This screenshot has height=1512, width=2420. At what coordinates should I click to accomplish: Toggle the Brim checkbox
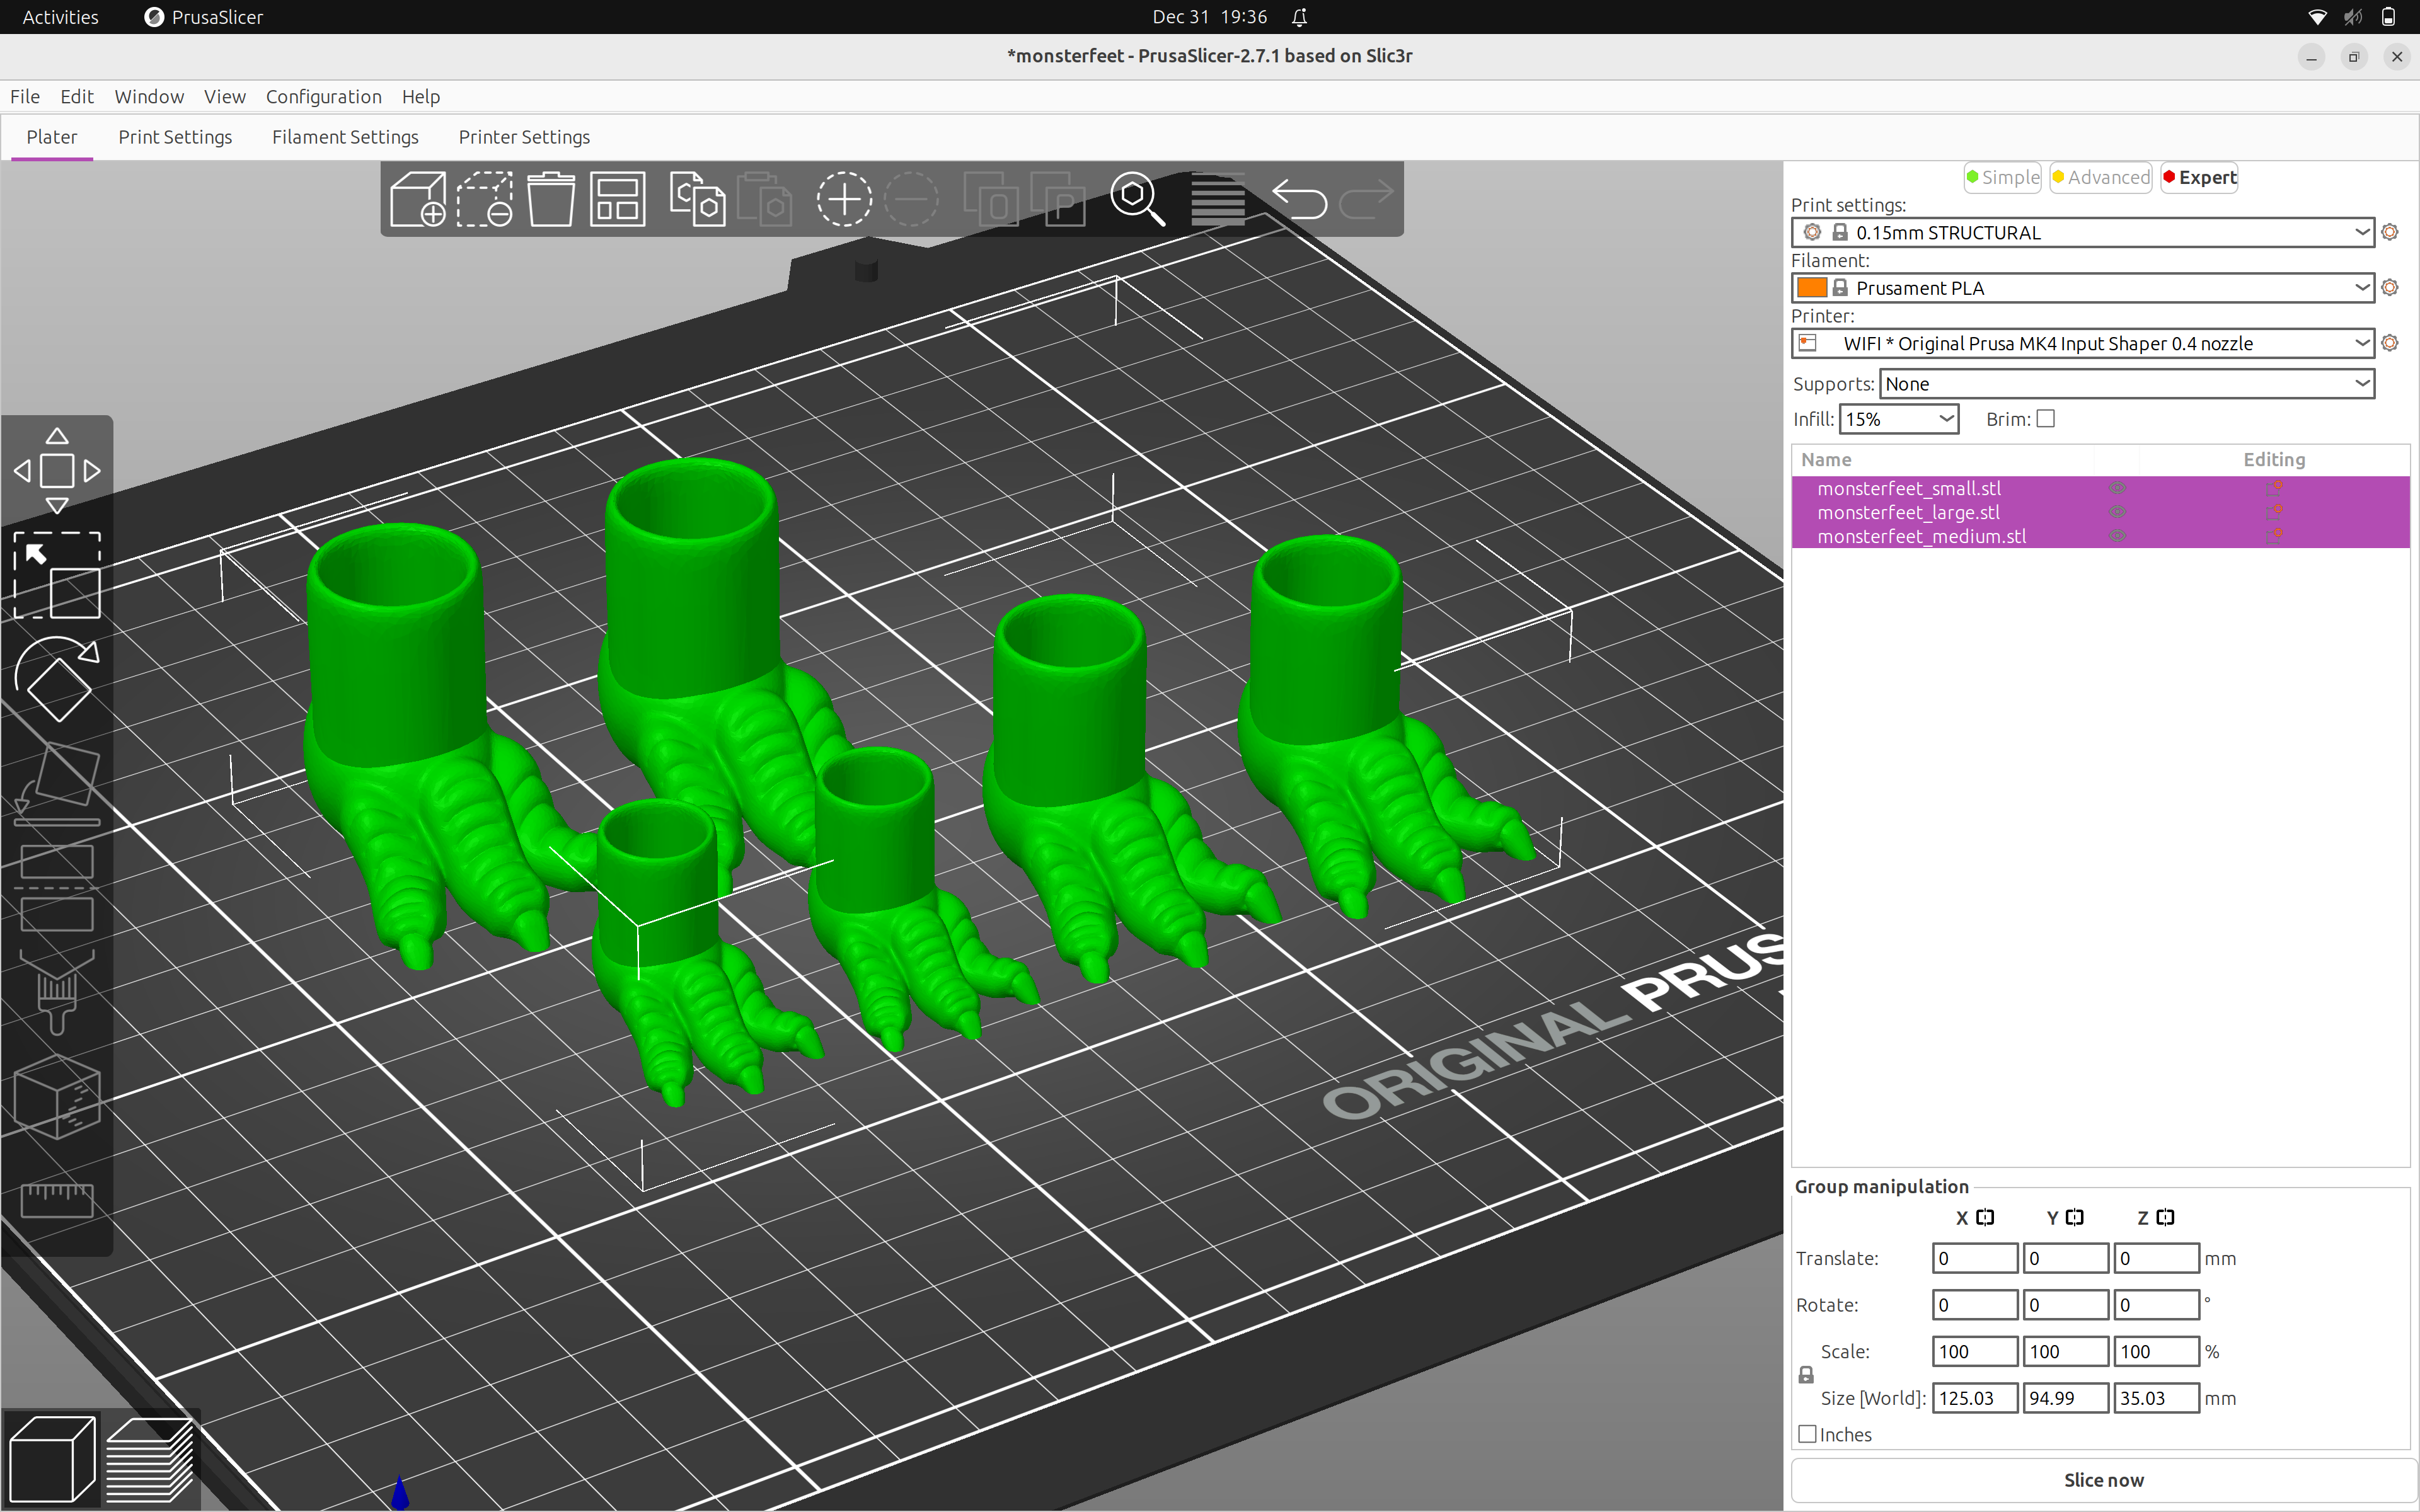coord(2045,419)
